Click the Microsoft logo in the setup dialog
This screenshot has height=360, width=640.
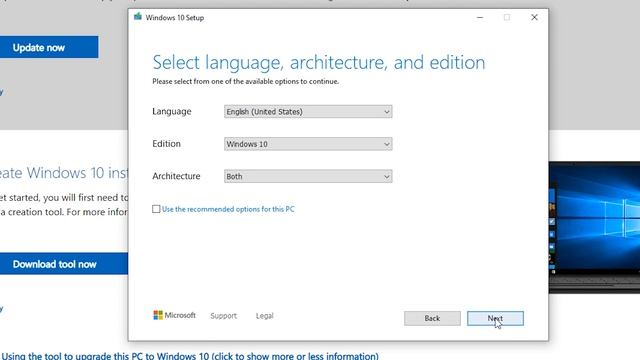click(x=174, y=315)
